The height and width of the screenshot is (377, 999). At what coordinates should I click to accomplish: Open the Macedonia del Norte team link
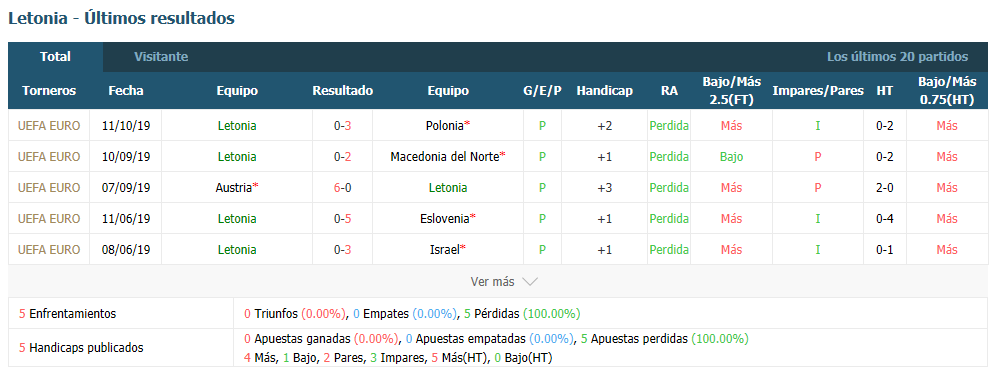click(x=445, y=157)
